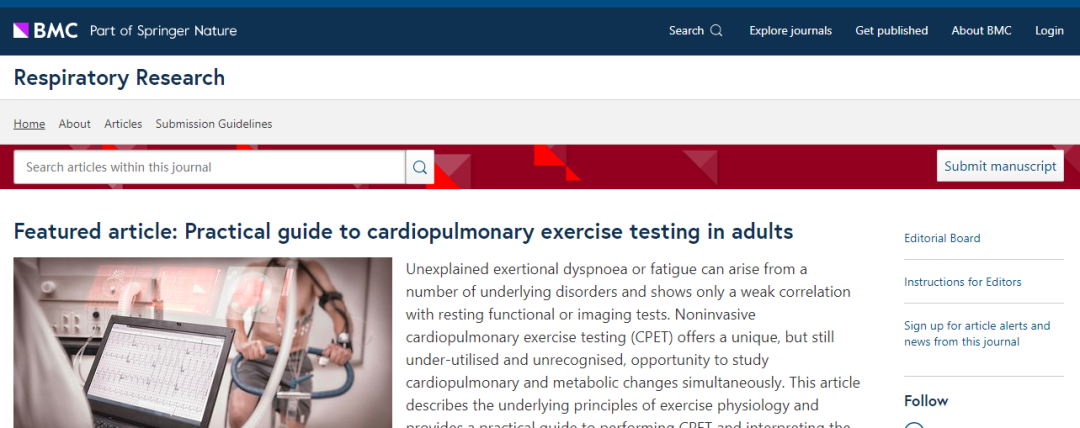
Task: Open the Submission Guidelines tab
Action: [x=213, y=124]
